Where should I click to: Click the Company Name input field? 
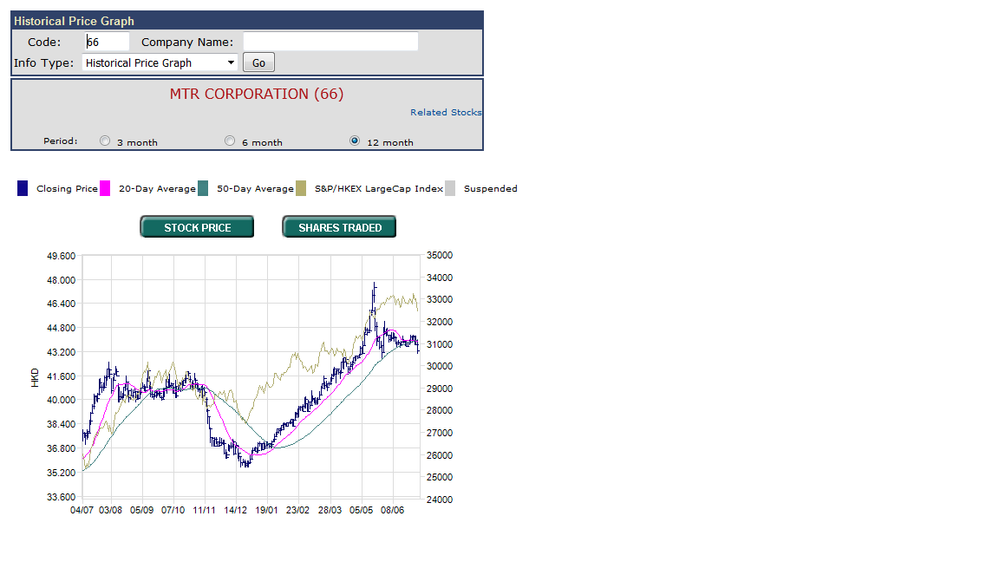(331, 41)
